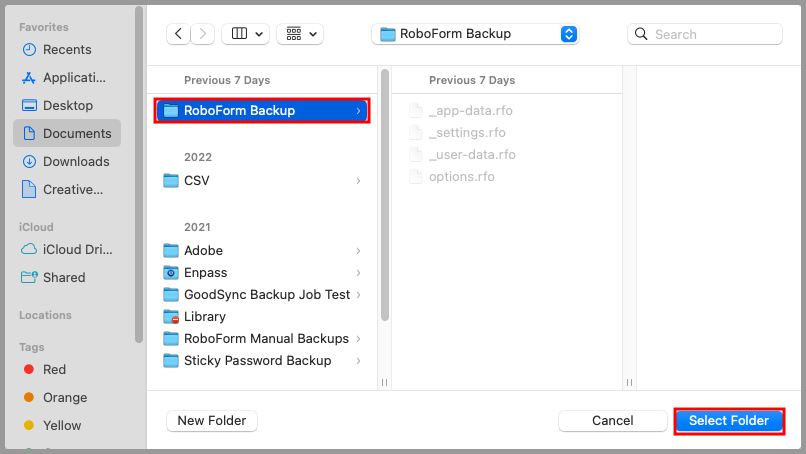
Task: Open Applications in the sidebar
Action: (x=67, y=78)
